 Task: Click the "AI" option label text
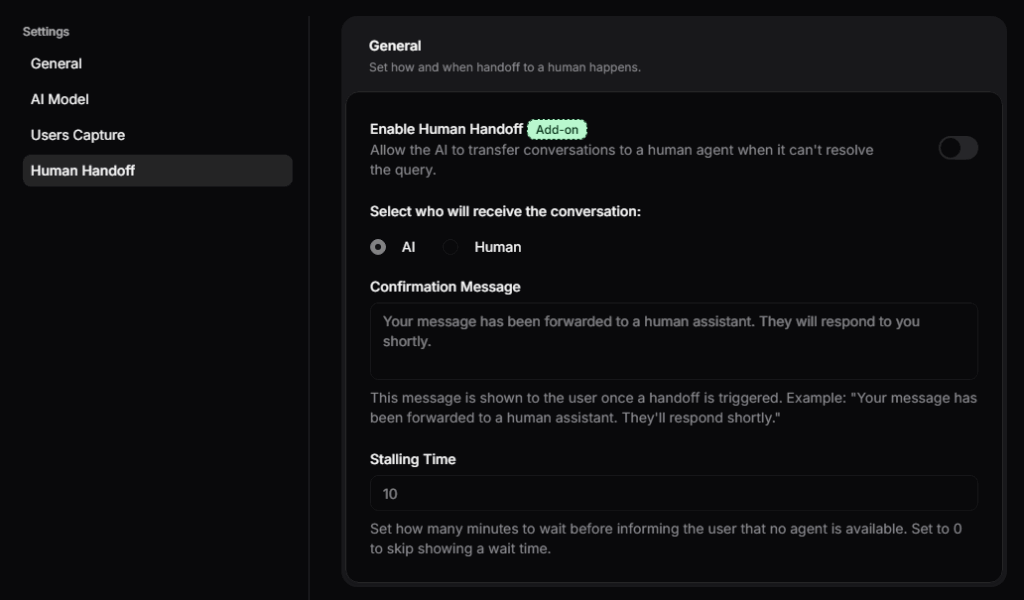[409, 247]
